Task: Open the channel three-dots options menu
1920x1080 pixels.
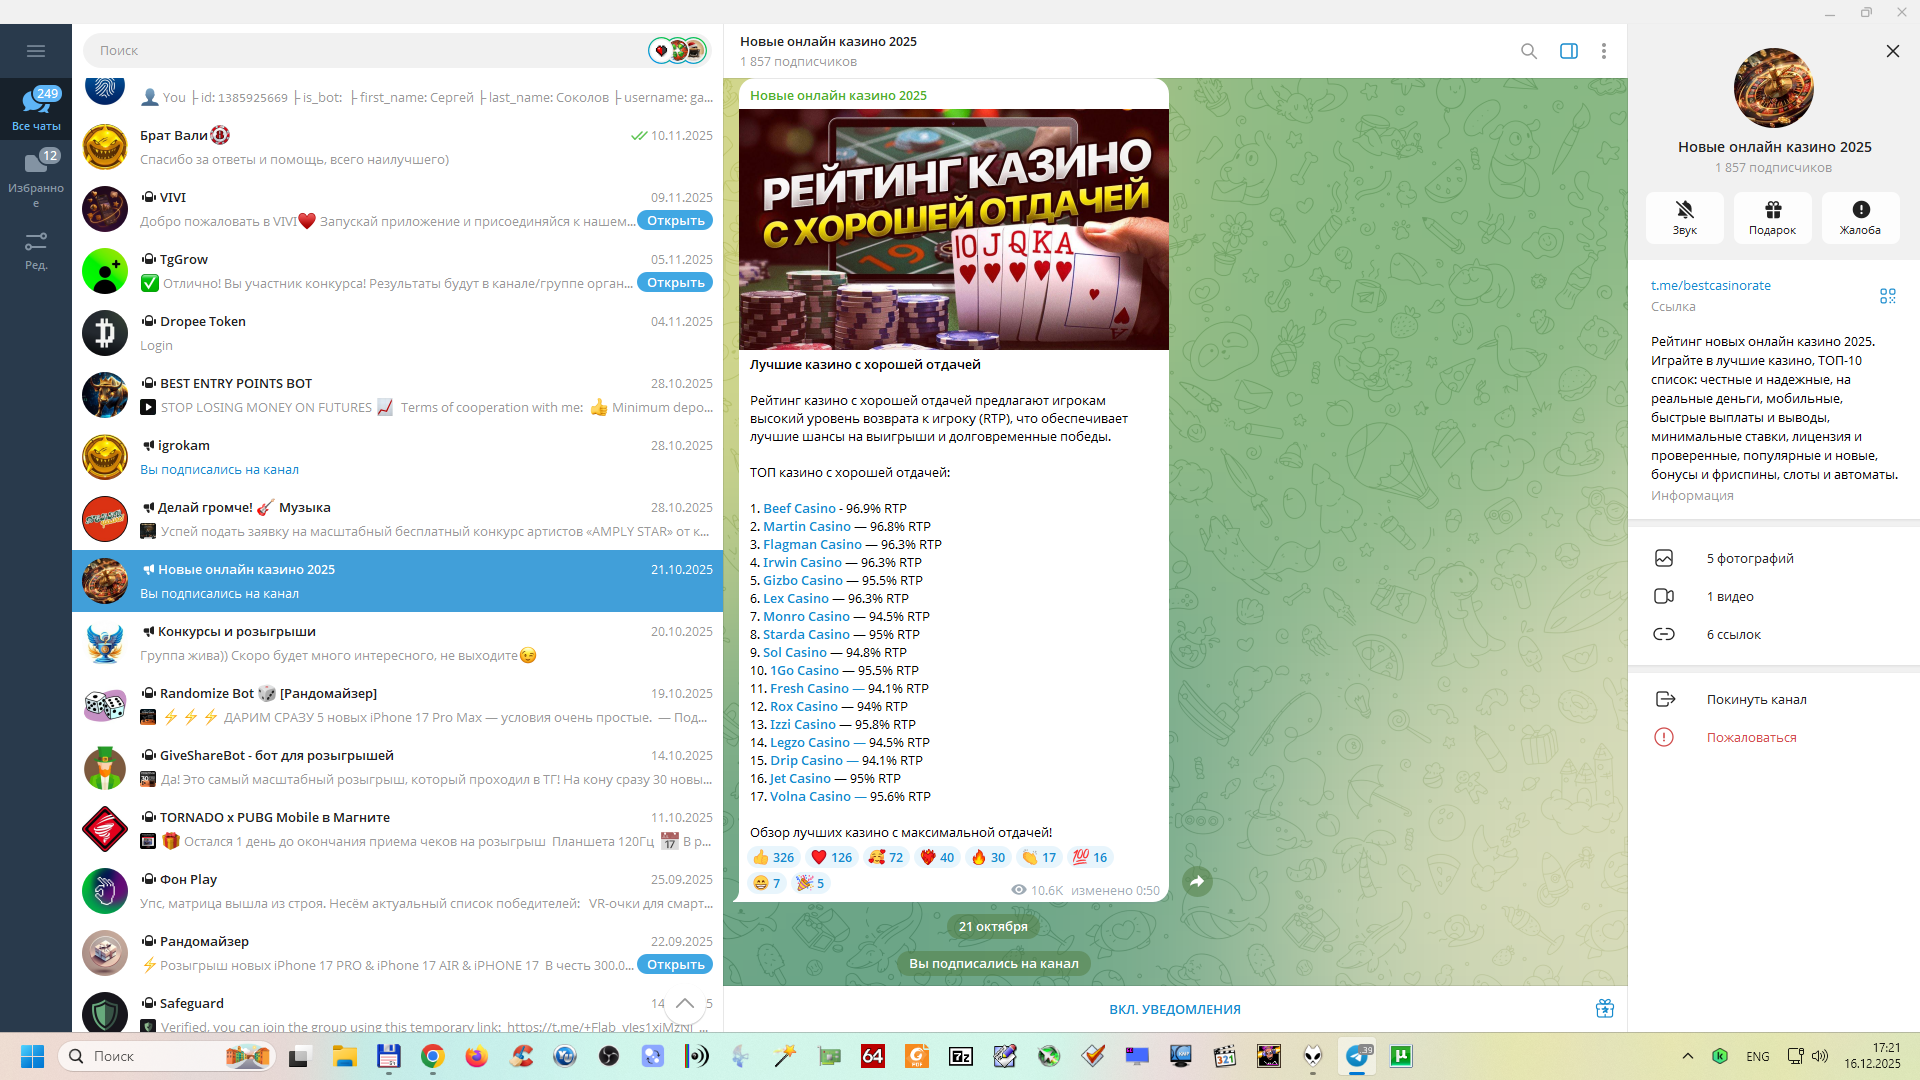Action: coord(1603,51)
